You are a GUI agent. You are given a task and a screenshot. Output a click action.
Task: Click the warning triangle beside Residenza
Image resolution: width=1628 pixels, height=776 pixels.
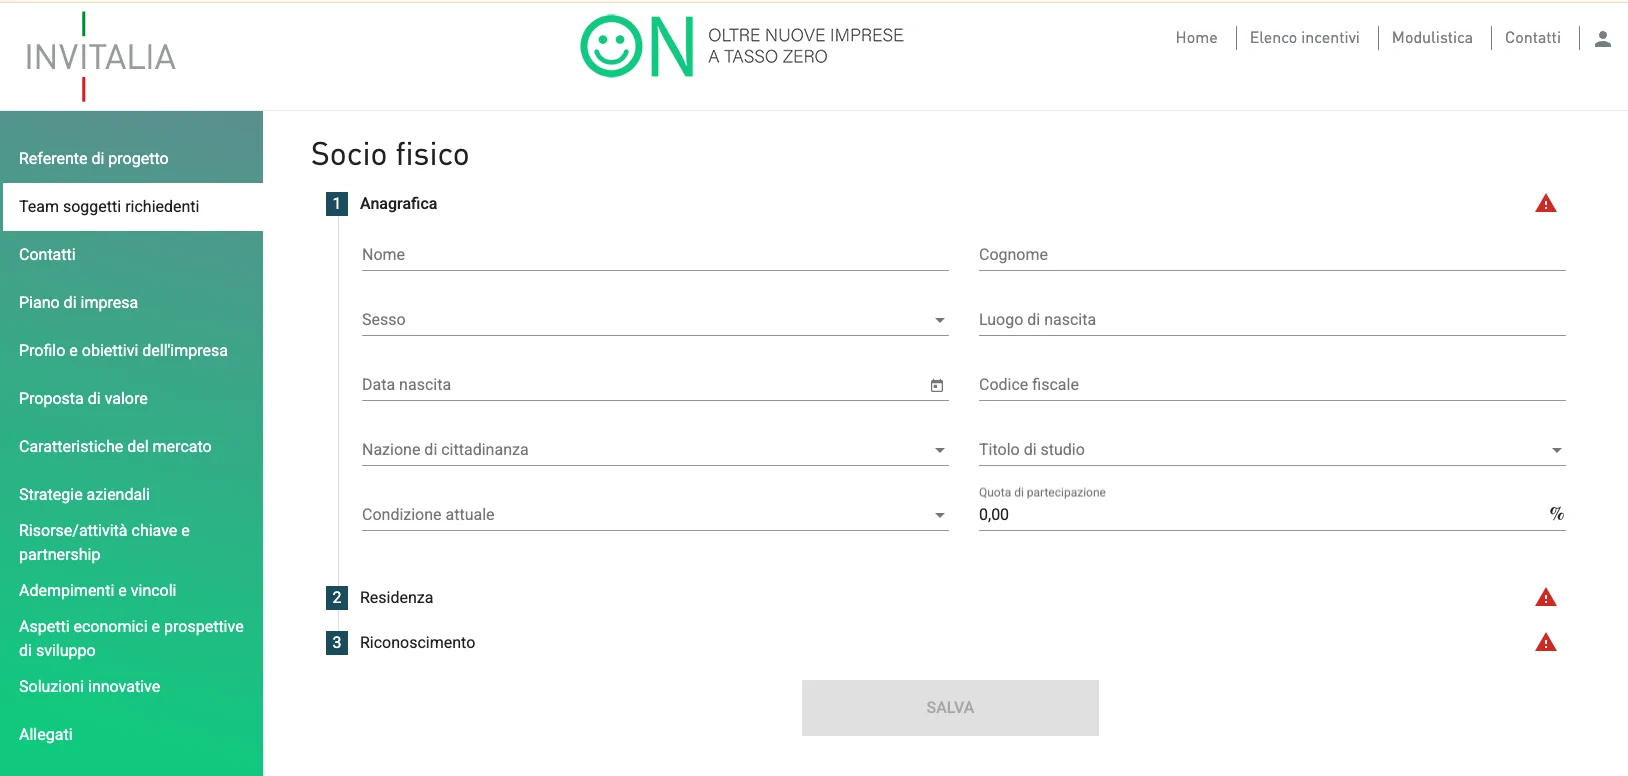[1545, 598]
